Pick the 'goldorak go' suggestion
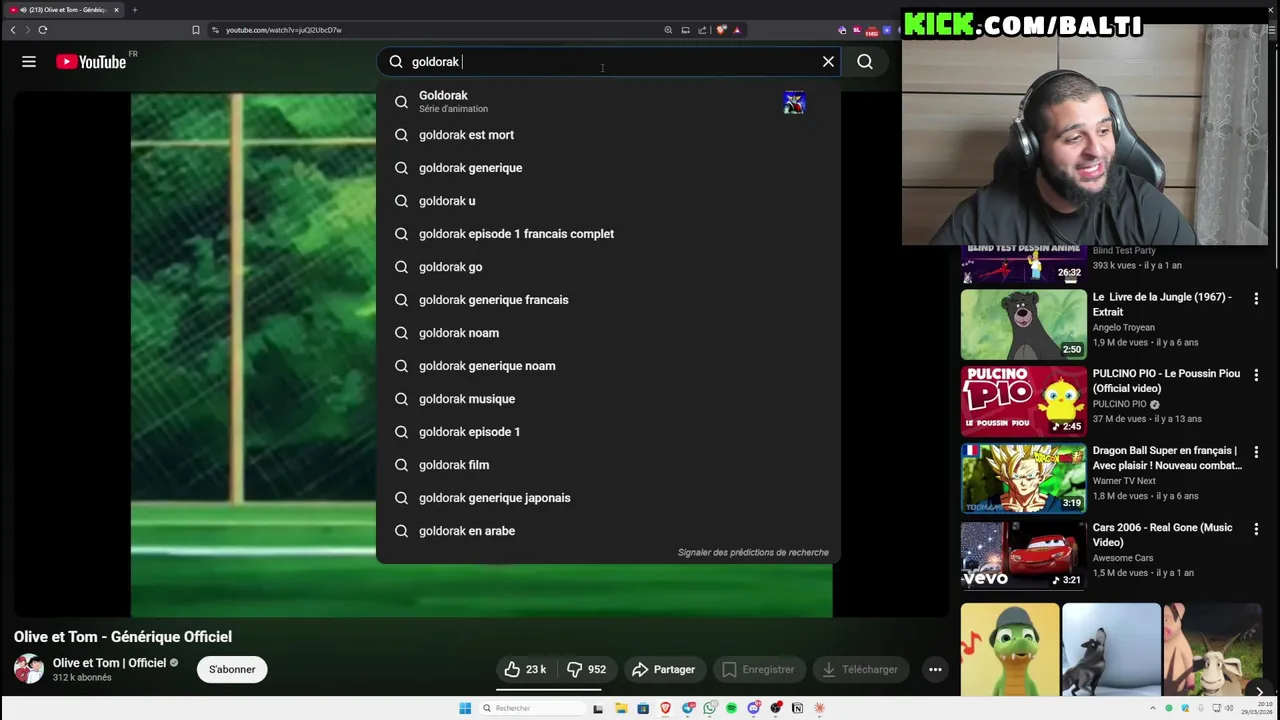This screenshot has height=720, width=1280. click(608, 267)
